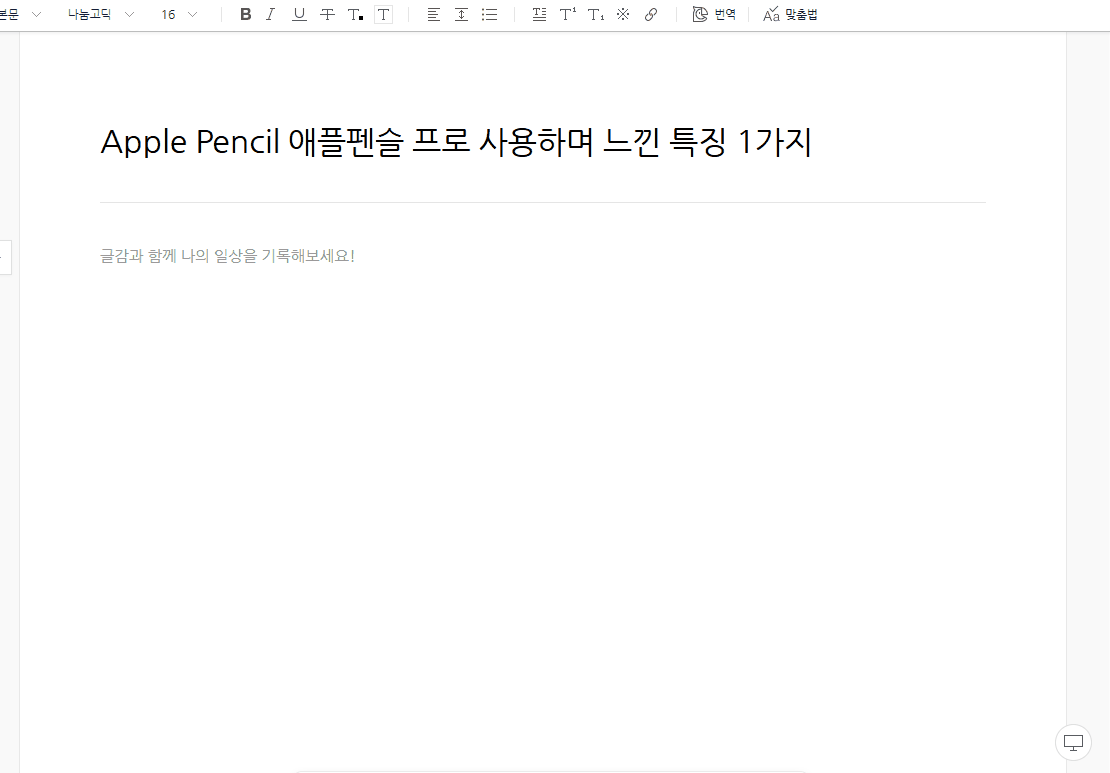Open the special characters picker
The image size is (1110, 773).
click(623, 14)
